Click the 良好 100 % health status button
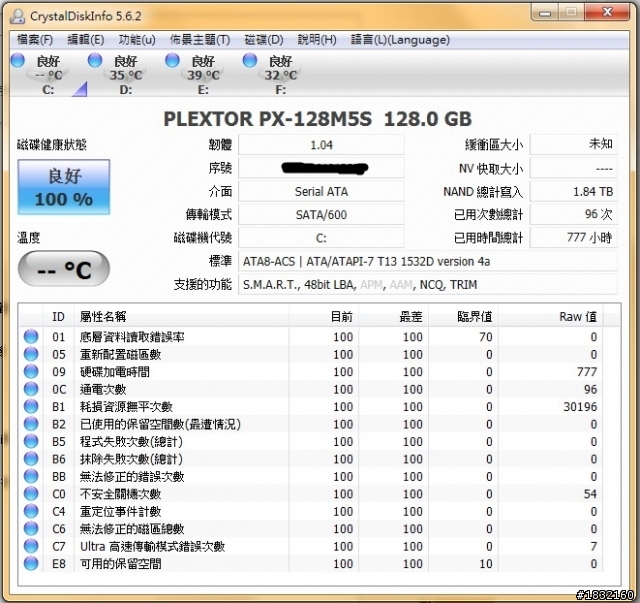Viewport: 640px width, 603px height. tap(64, 187)
